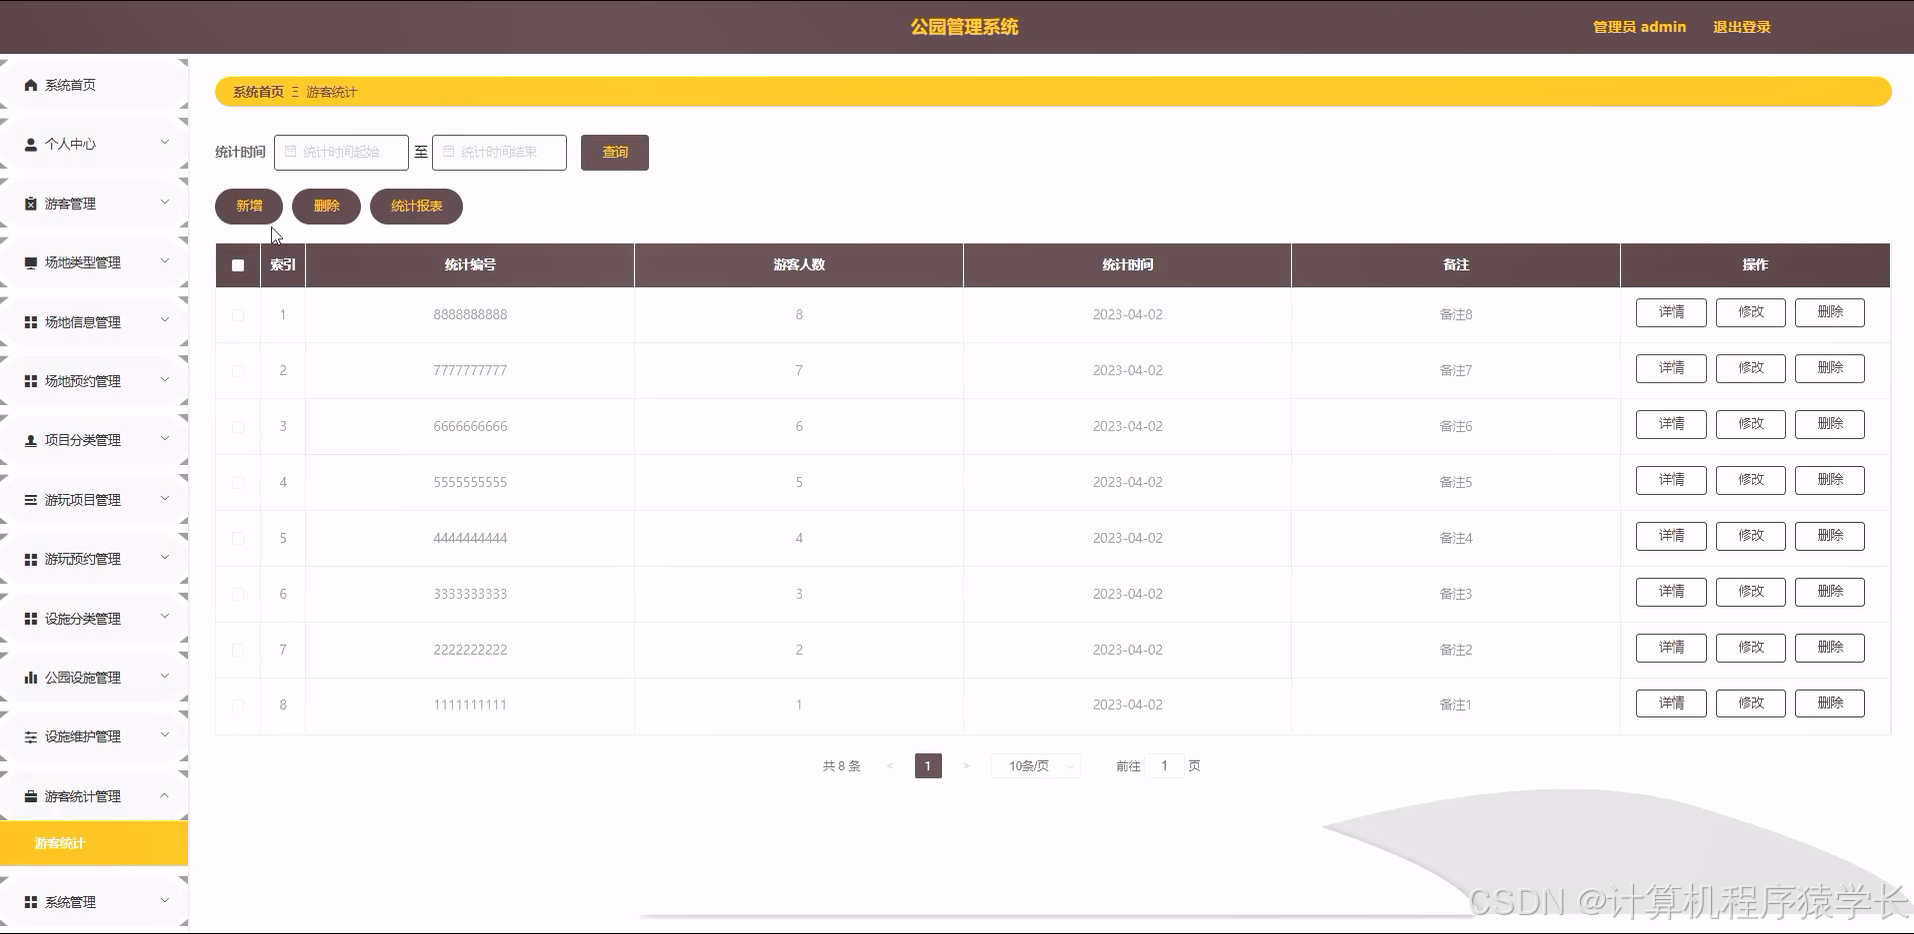Click the 前往 page number input
This screenshot has height=934, width=1914.
(1164, 766)
